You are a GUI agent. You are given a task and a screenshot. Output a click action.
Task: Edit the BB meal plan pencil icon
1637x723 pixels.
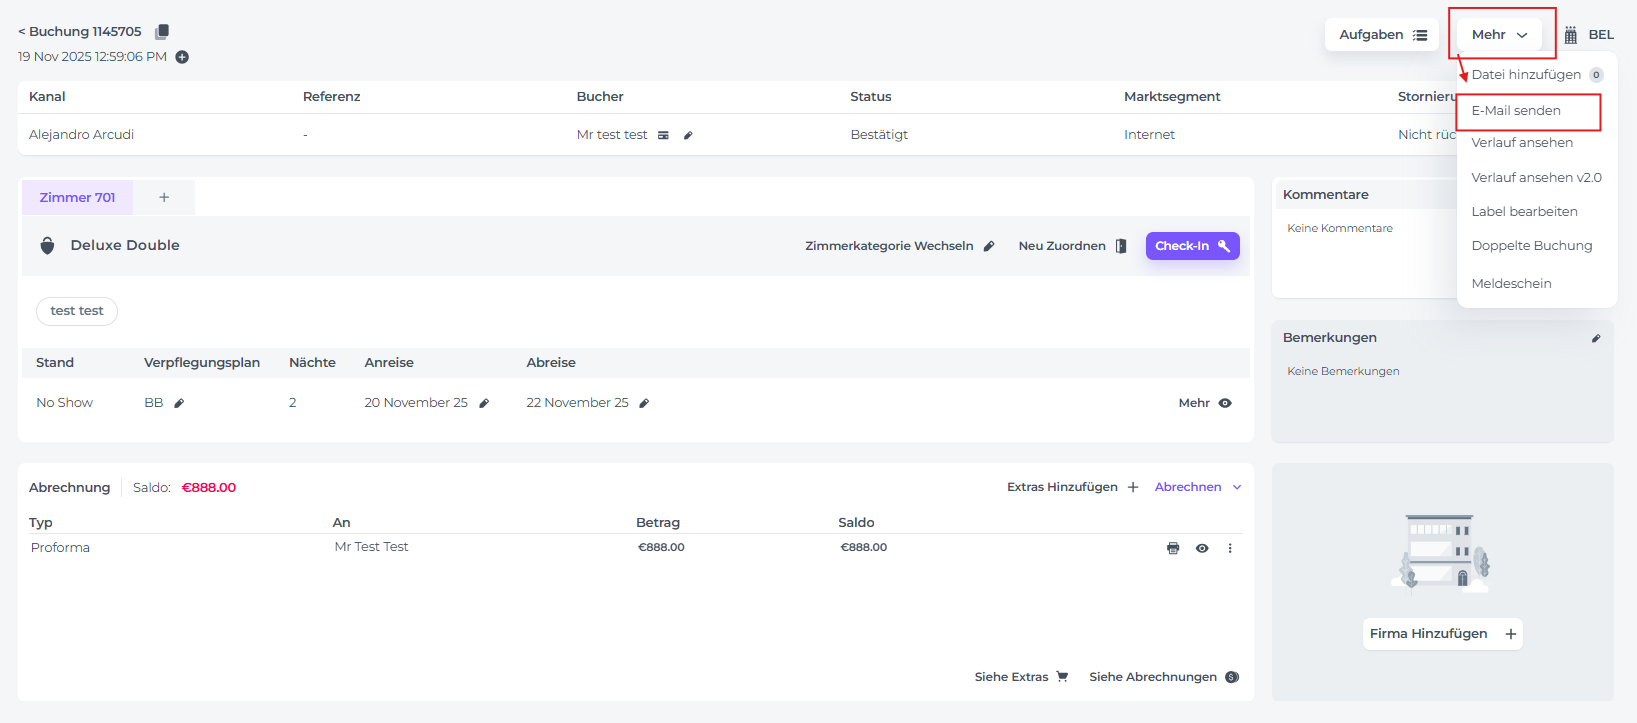pos(179,403)
